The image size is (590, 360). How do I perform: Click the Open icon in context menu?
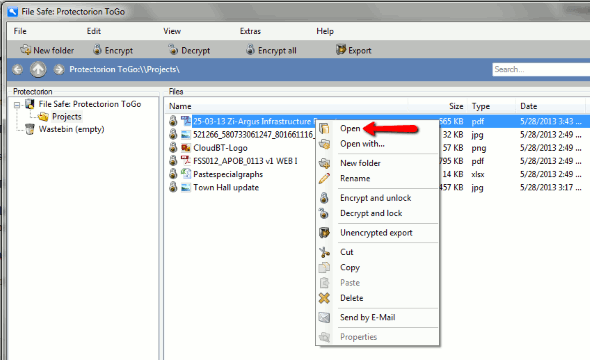pyautogui.click(x=324, y=128)
